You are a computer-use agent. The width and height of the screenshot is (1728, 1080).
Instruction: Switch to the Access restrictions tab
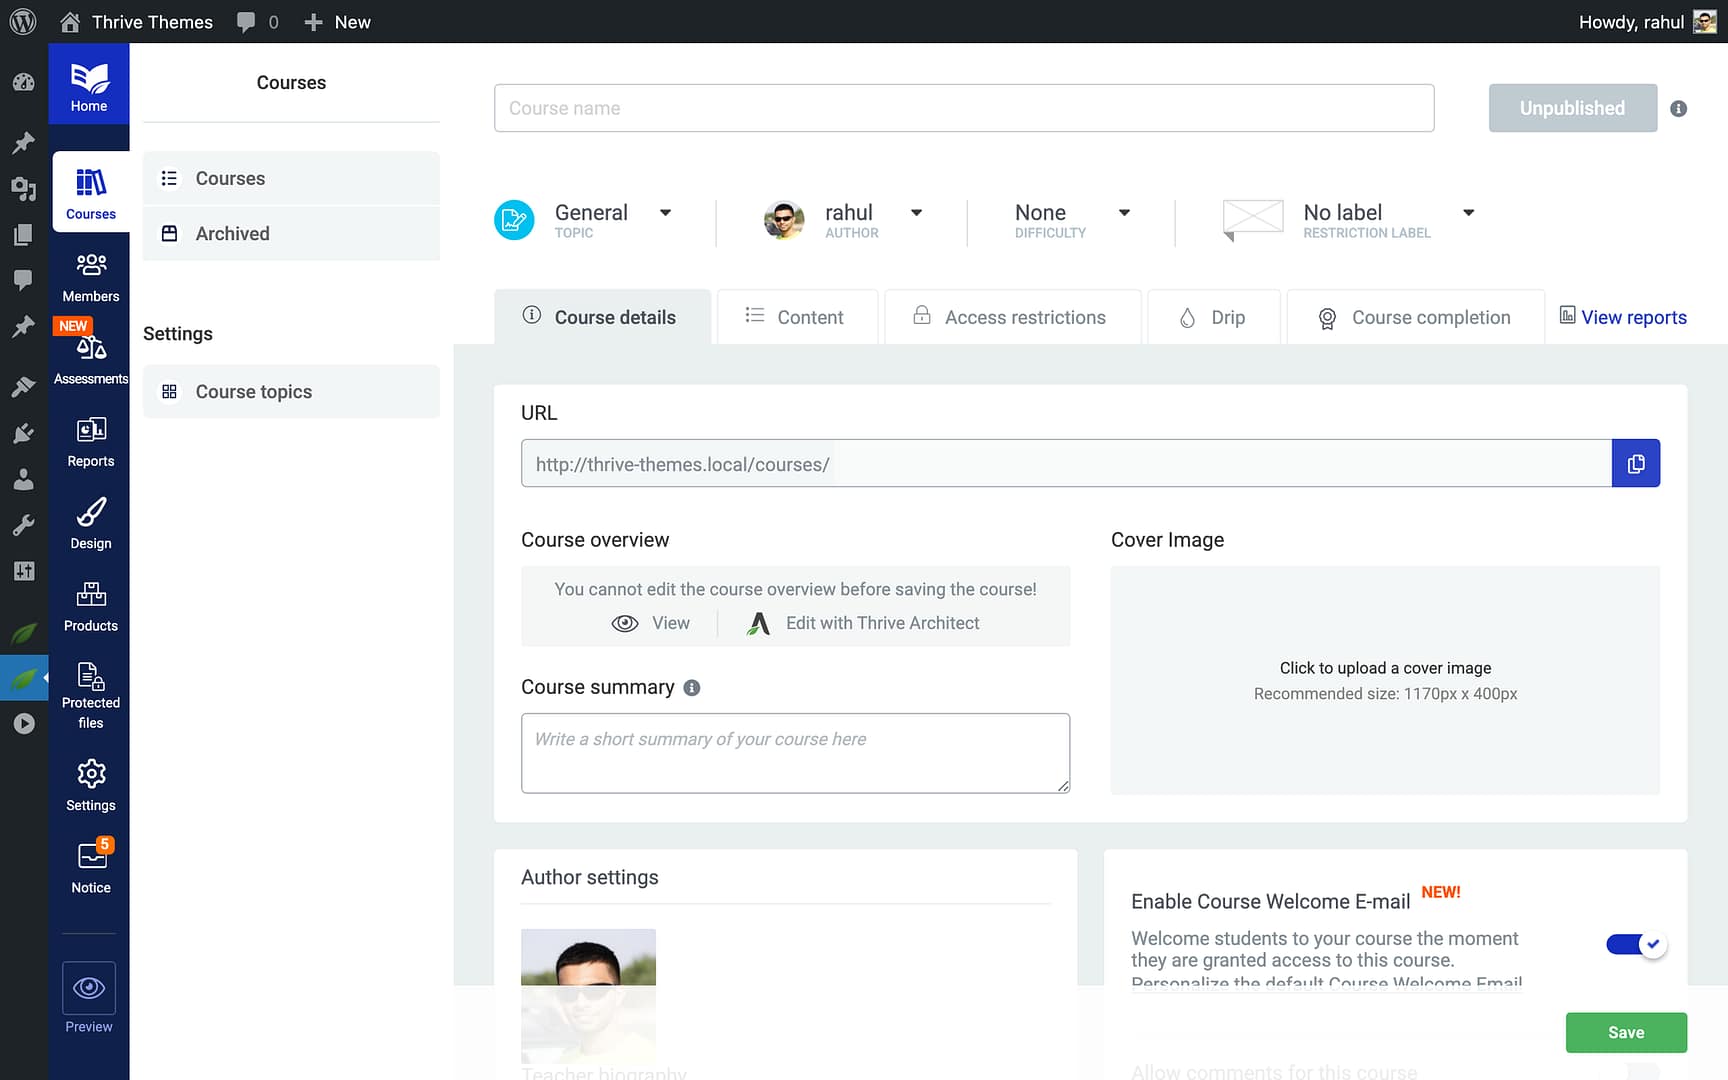[x=1012, y=317]
